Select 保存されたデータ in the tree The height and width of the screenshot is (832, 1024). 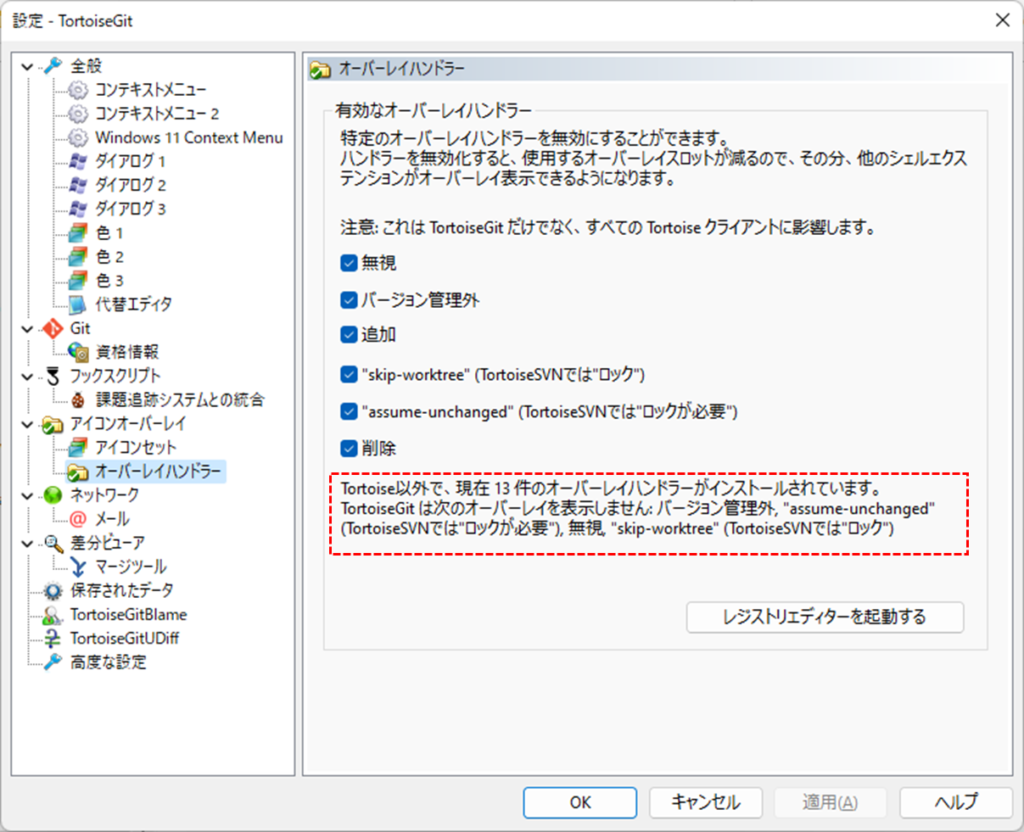[x=121, y=590]
